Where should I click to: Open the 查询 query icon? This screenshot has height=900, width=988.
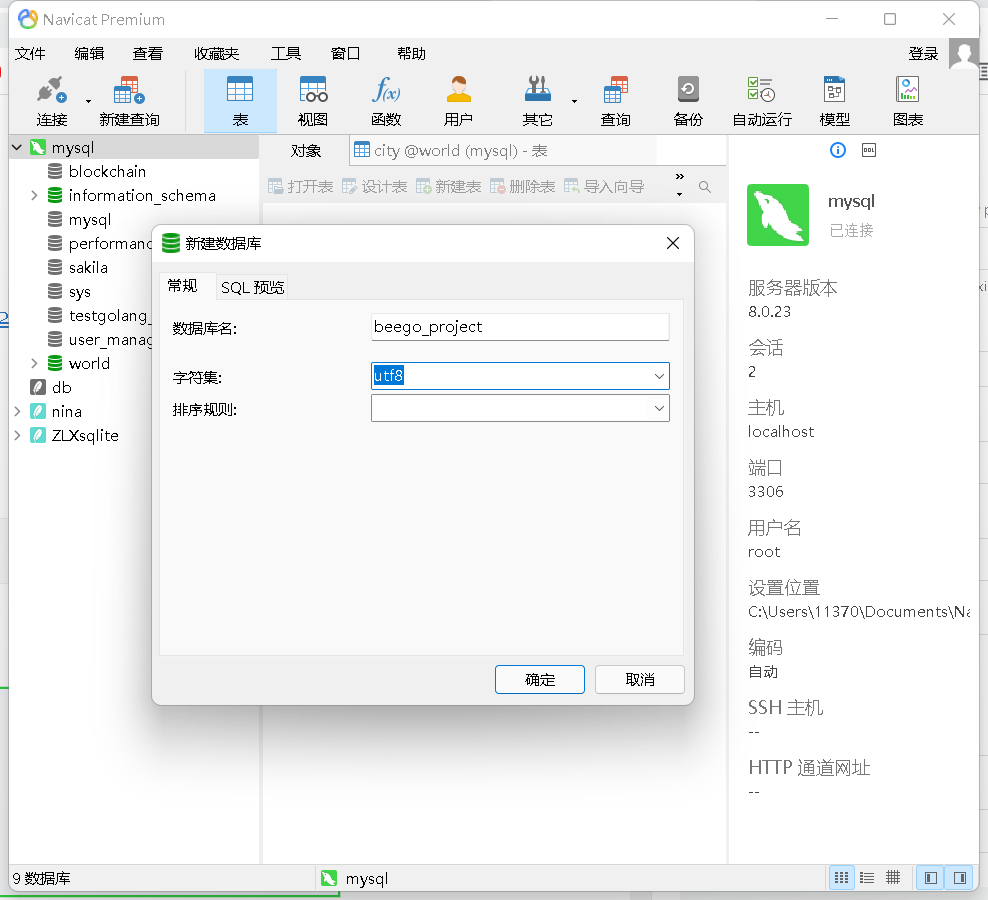point(616,101)
